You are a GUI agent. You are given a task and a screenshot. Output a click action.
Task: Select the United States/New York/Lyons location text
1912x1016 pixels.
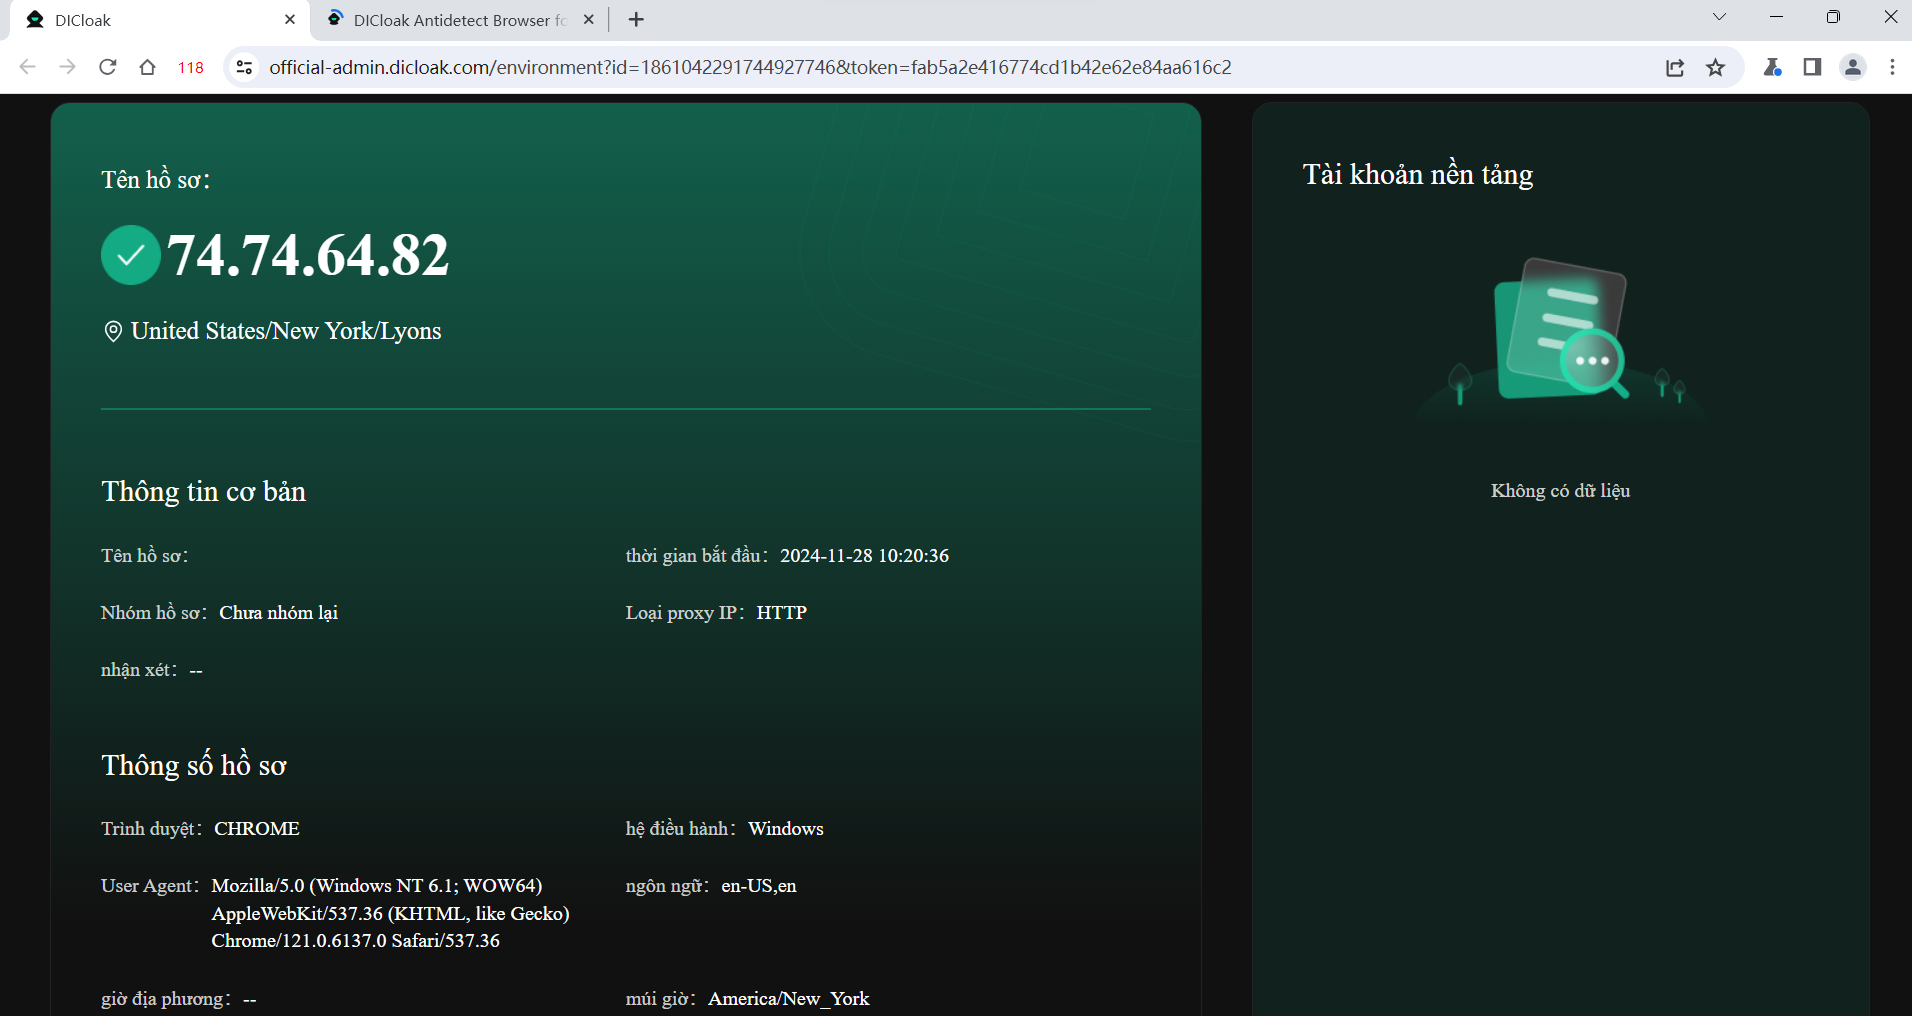[286, 331]
